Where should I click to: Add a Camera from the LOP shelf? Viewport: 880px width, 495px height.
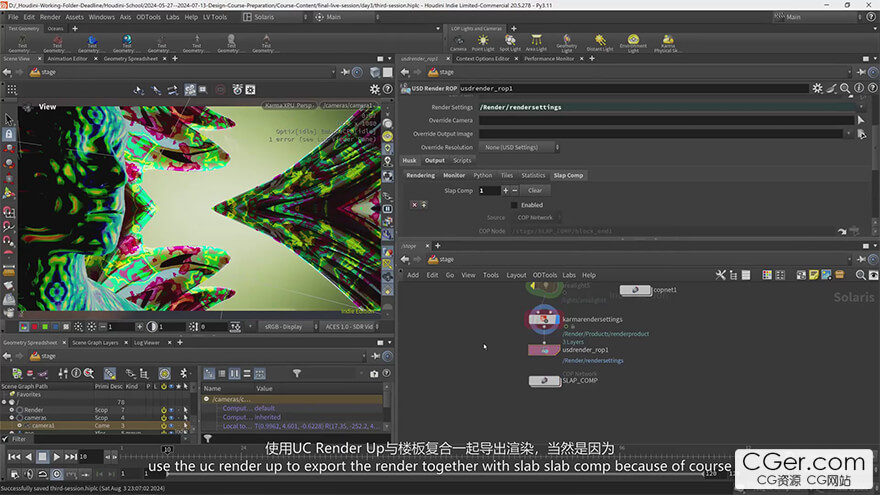point(458,43)
